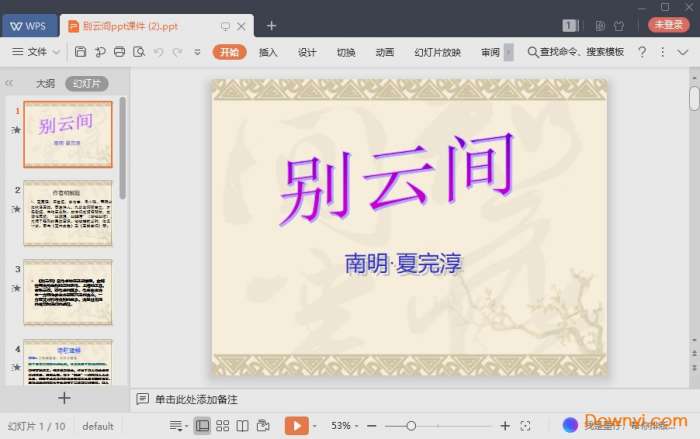Open the 53% zoom level dropdown
The width and height of the screenshot is (700, 439).
click(344, 426)
